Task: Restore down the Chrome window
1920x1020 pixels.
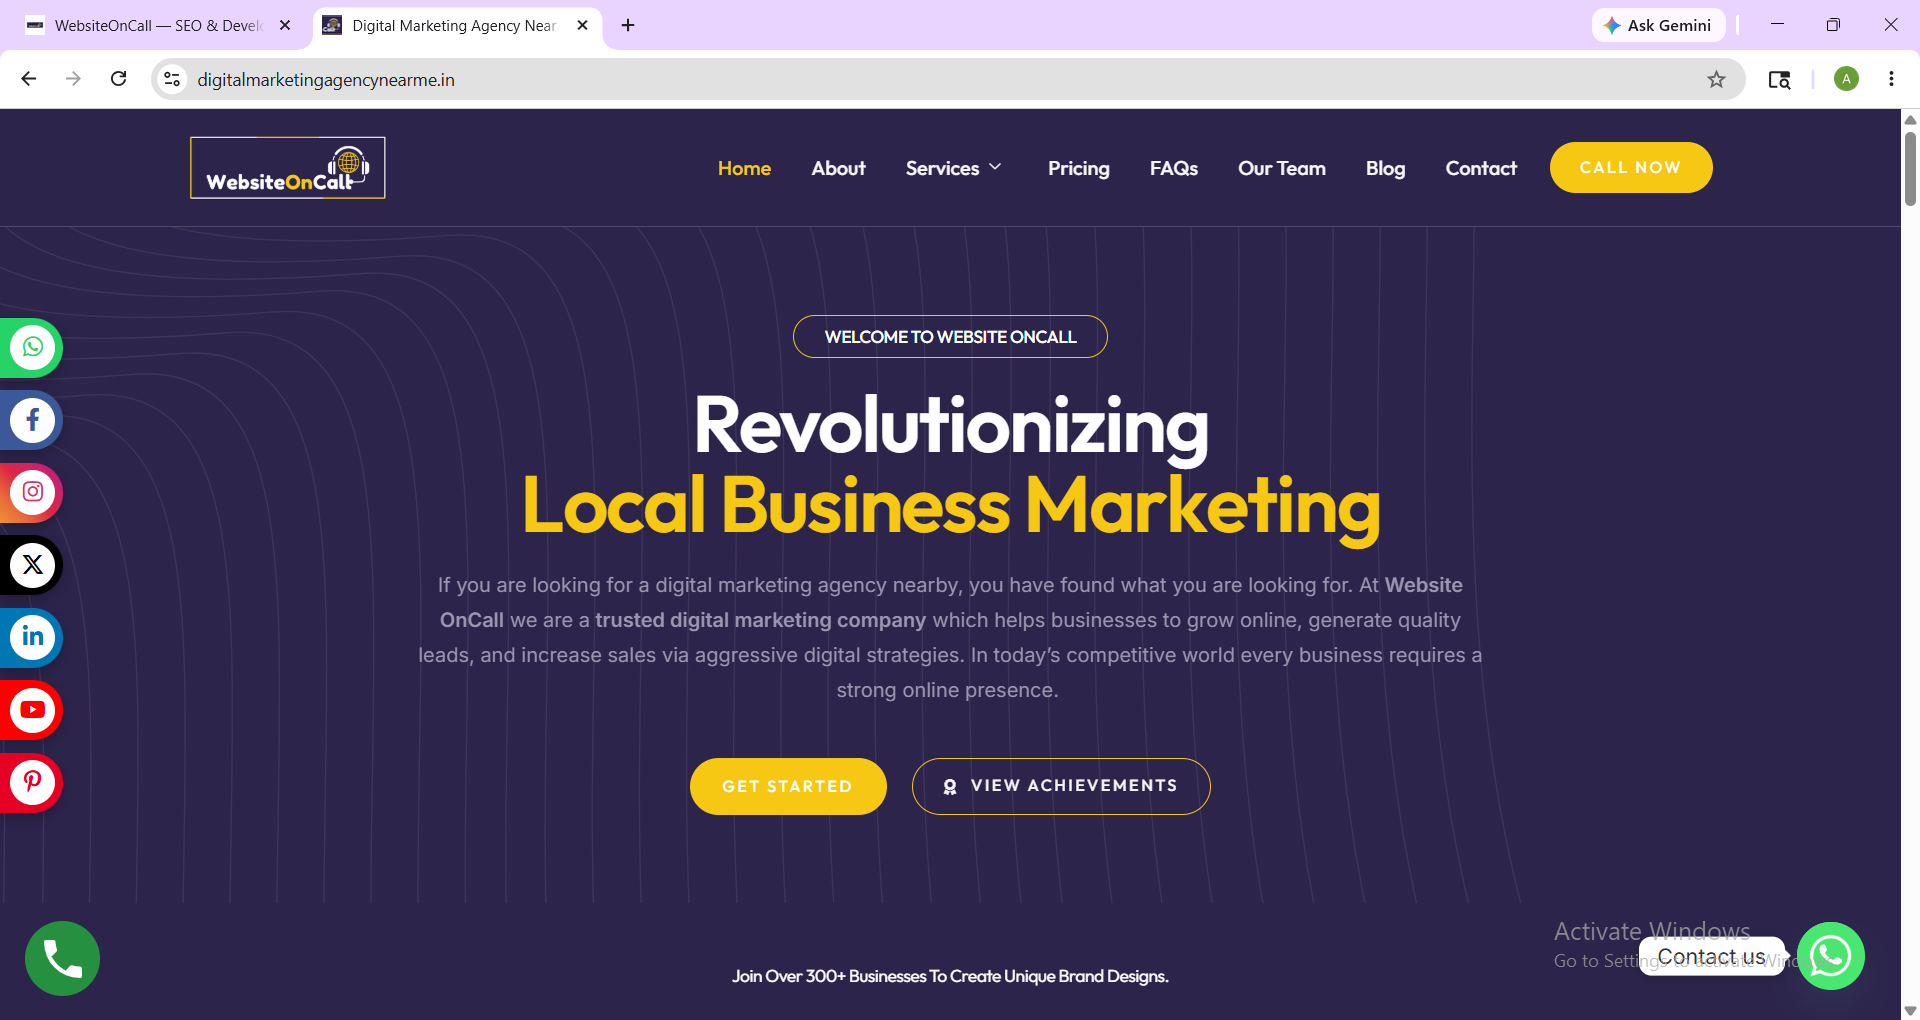Action: pyautogui.click(x=1833, y=25)
